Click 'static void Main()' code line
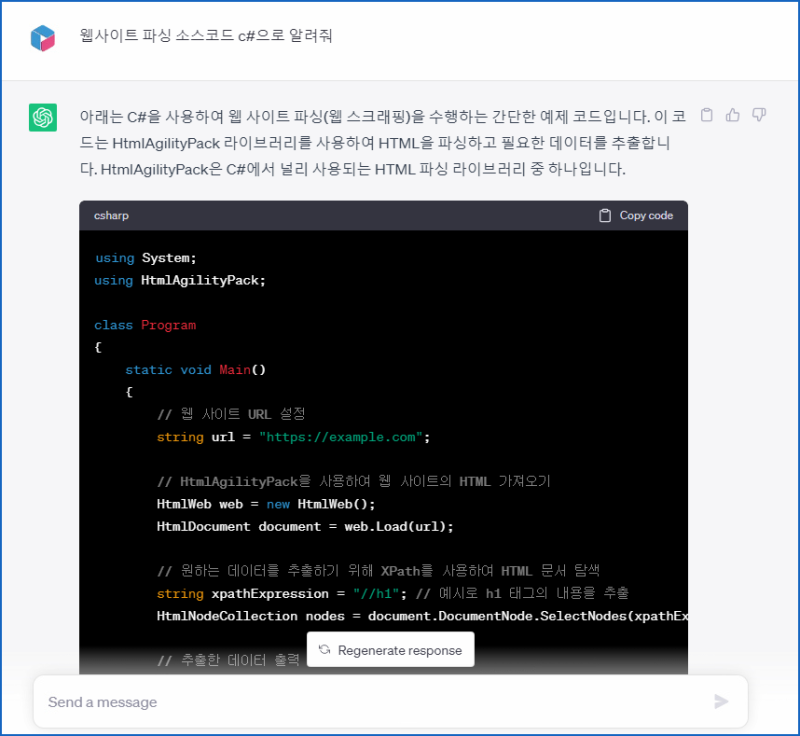The height and width of the screenshot is (736, 800). tap(196, 370)
